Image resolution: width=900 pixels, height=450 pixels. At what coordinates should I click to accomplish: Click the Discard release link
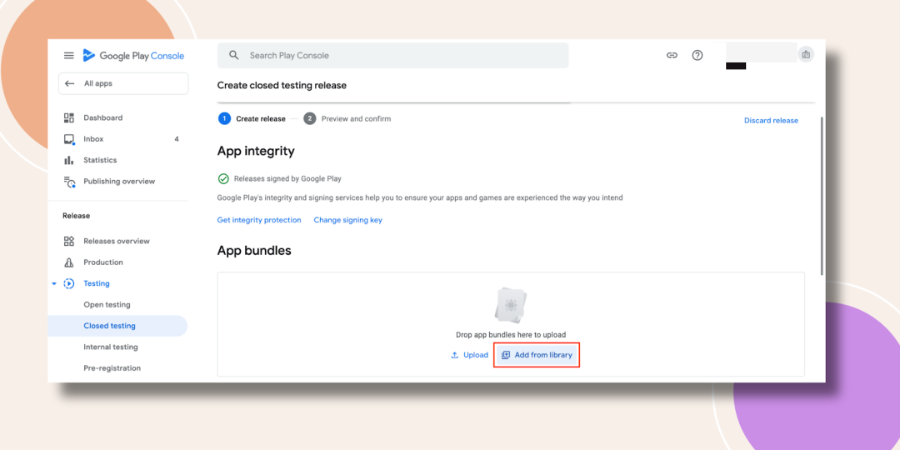tap(771, 121)
